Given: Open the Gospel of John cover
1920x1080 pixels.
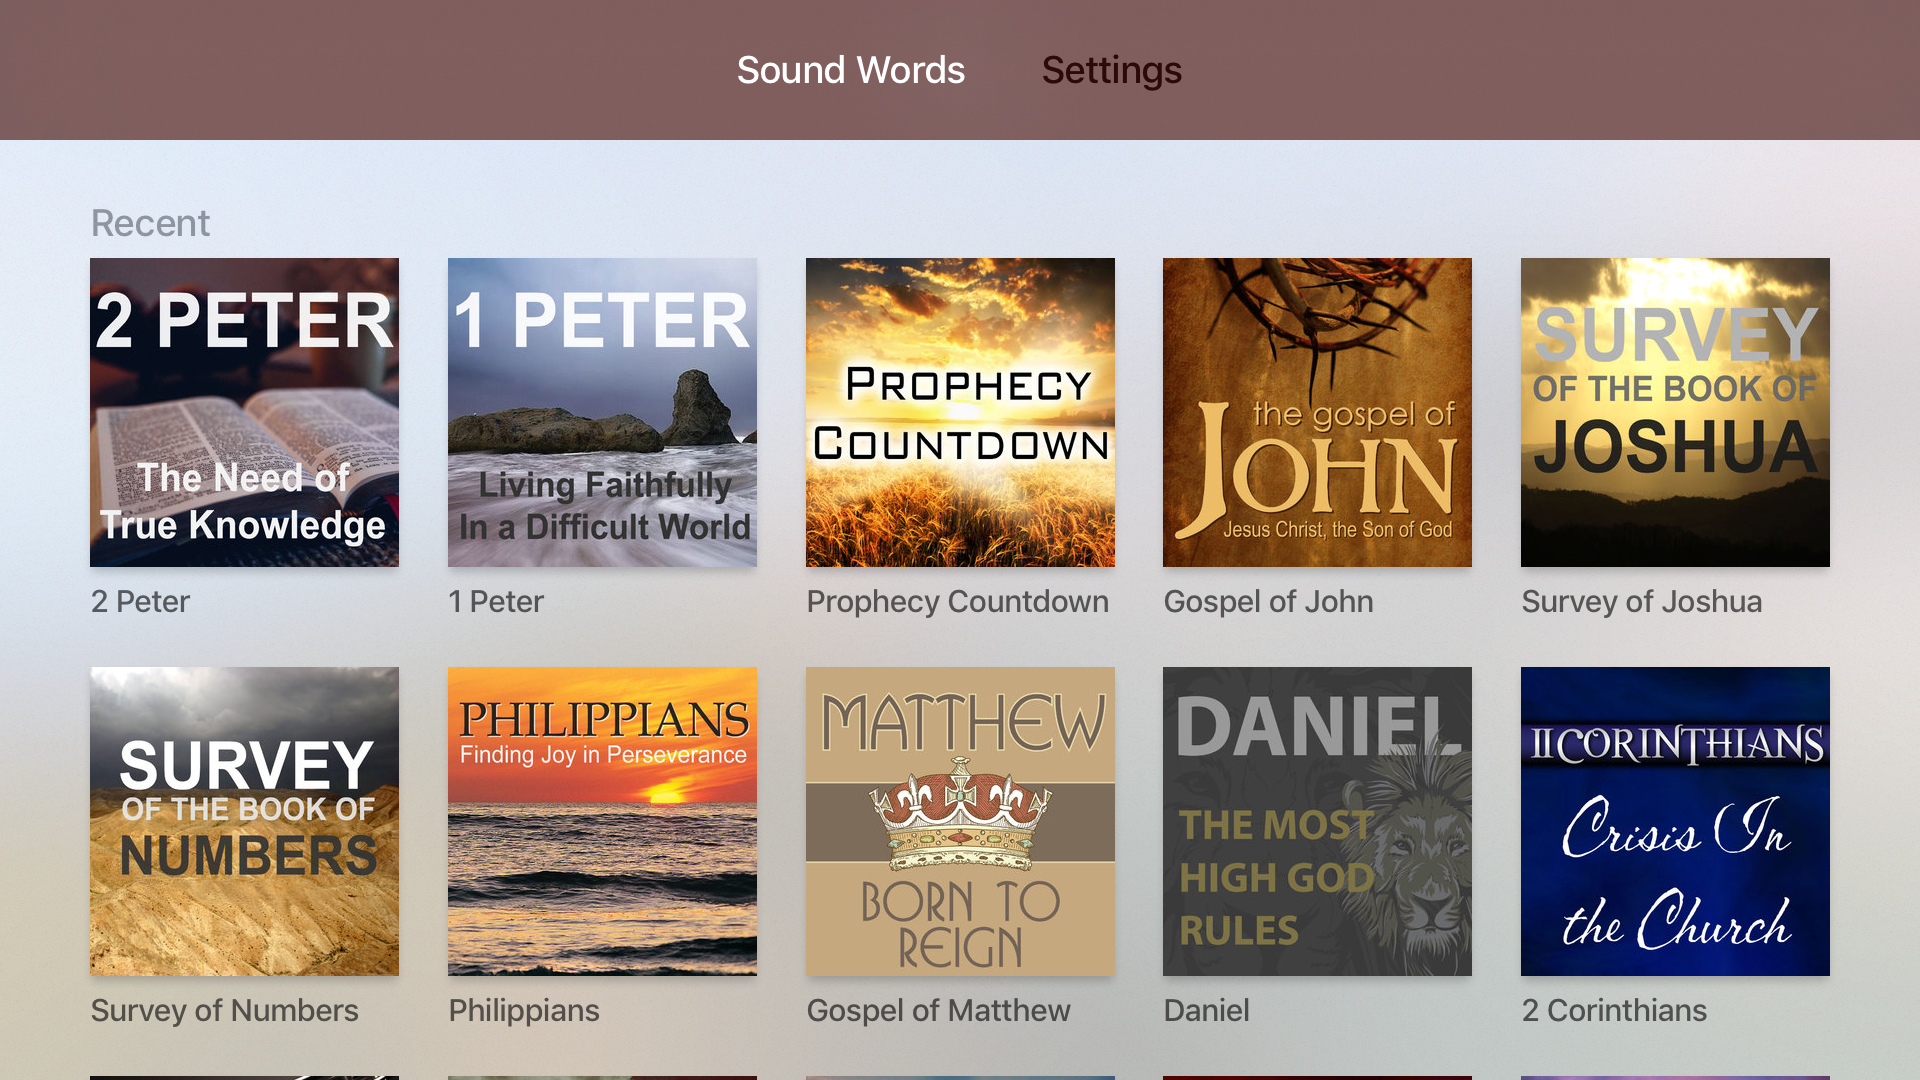Looking at the screenshot, I should (1317, 412).
